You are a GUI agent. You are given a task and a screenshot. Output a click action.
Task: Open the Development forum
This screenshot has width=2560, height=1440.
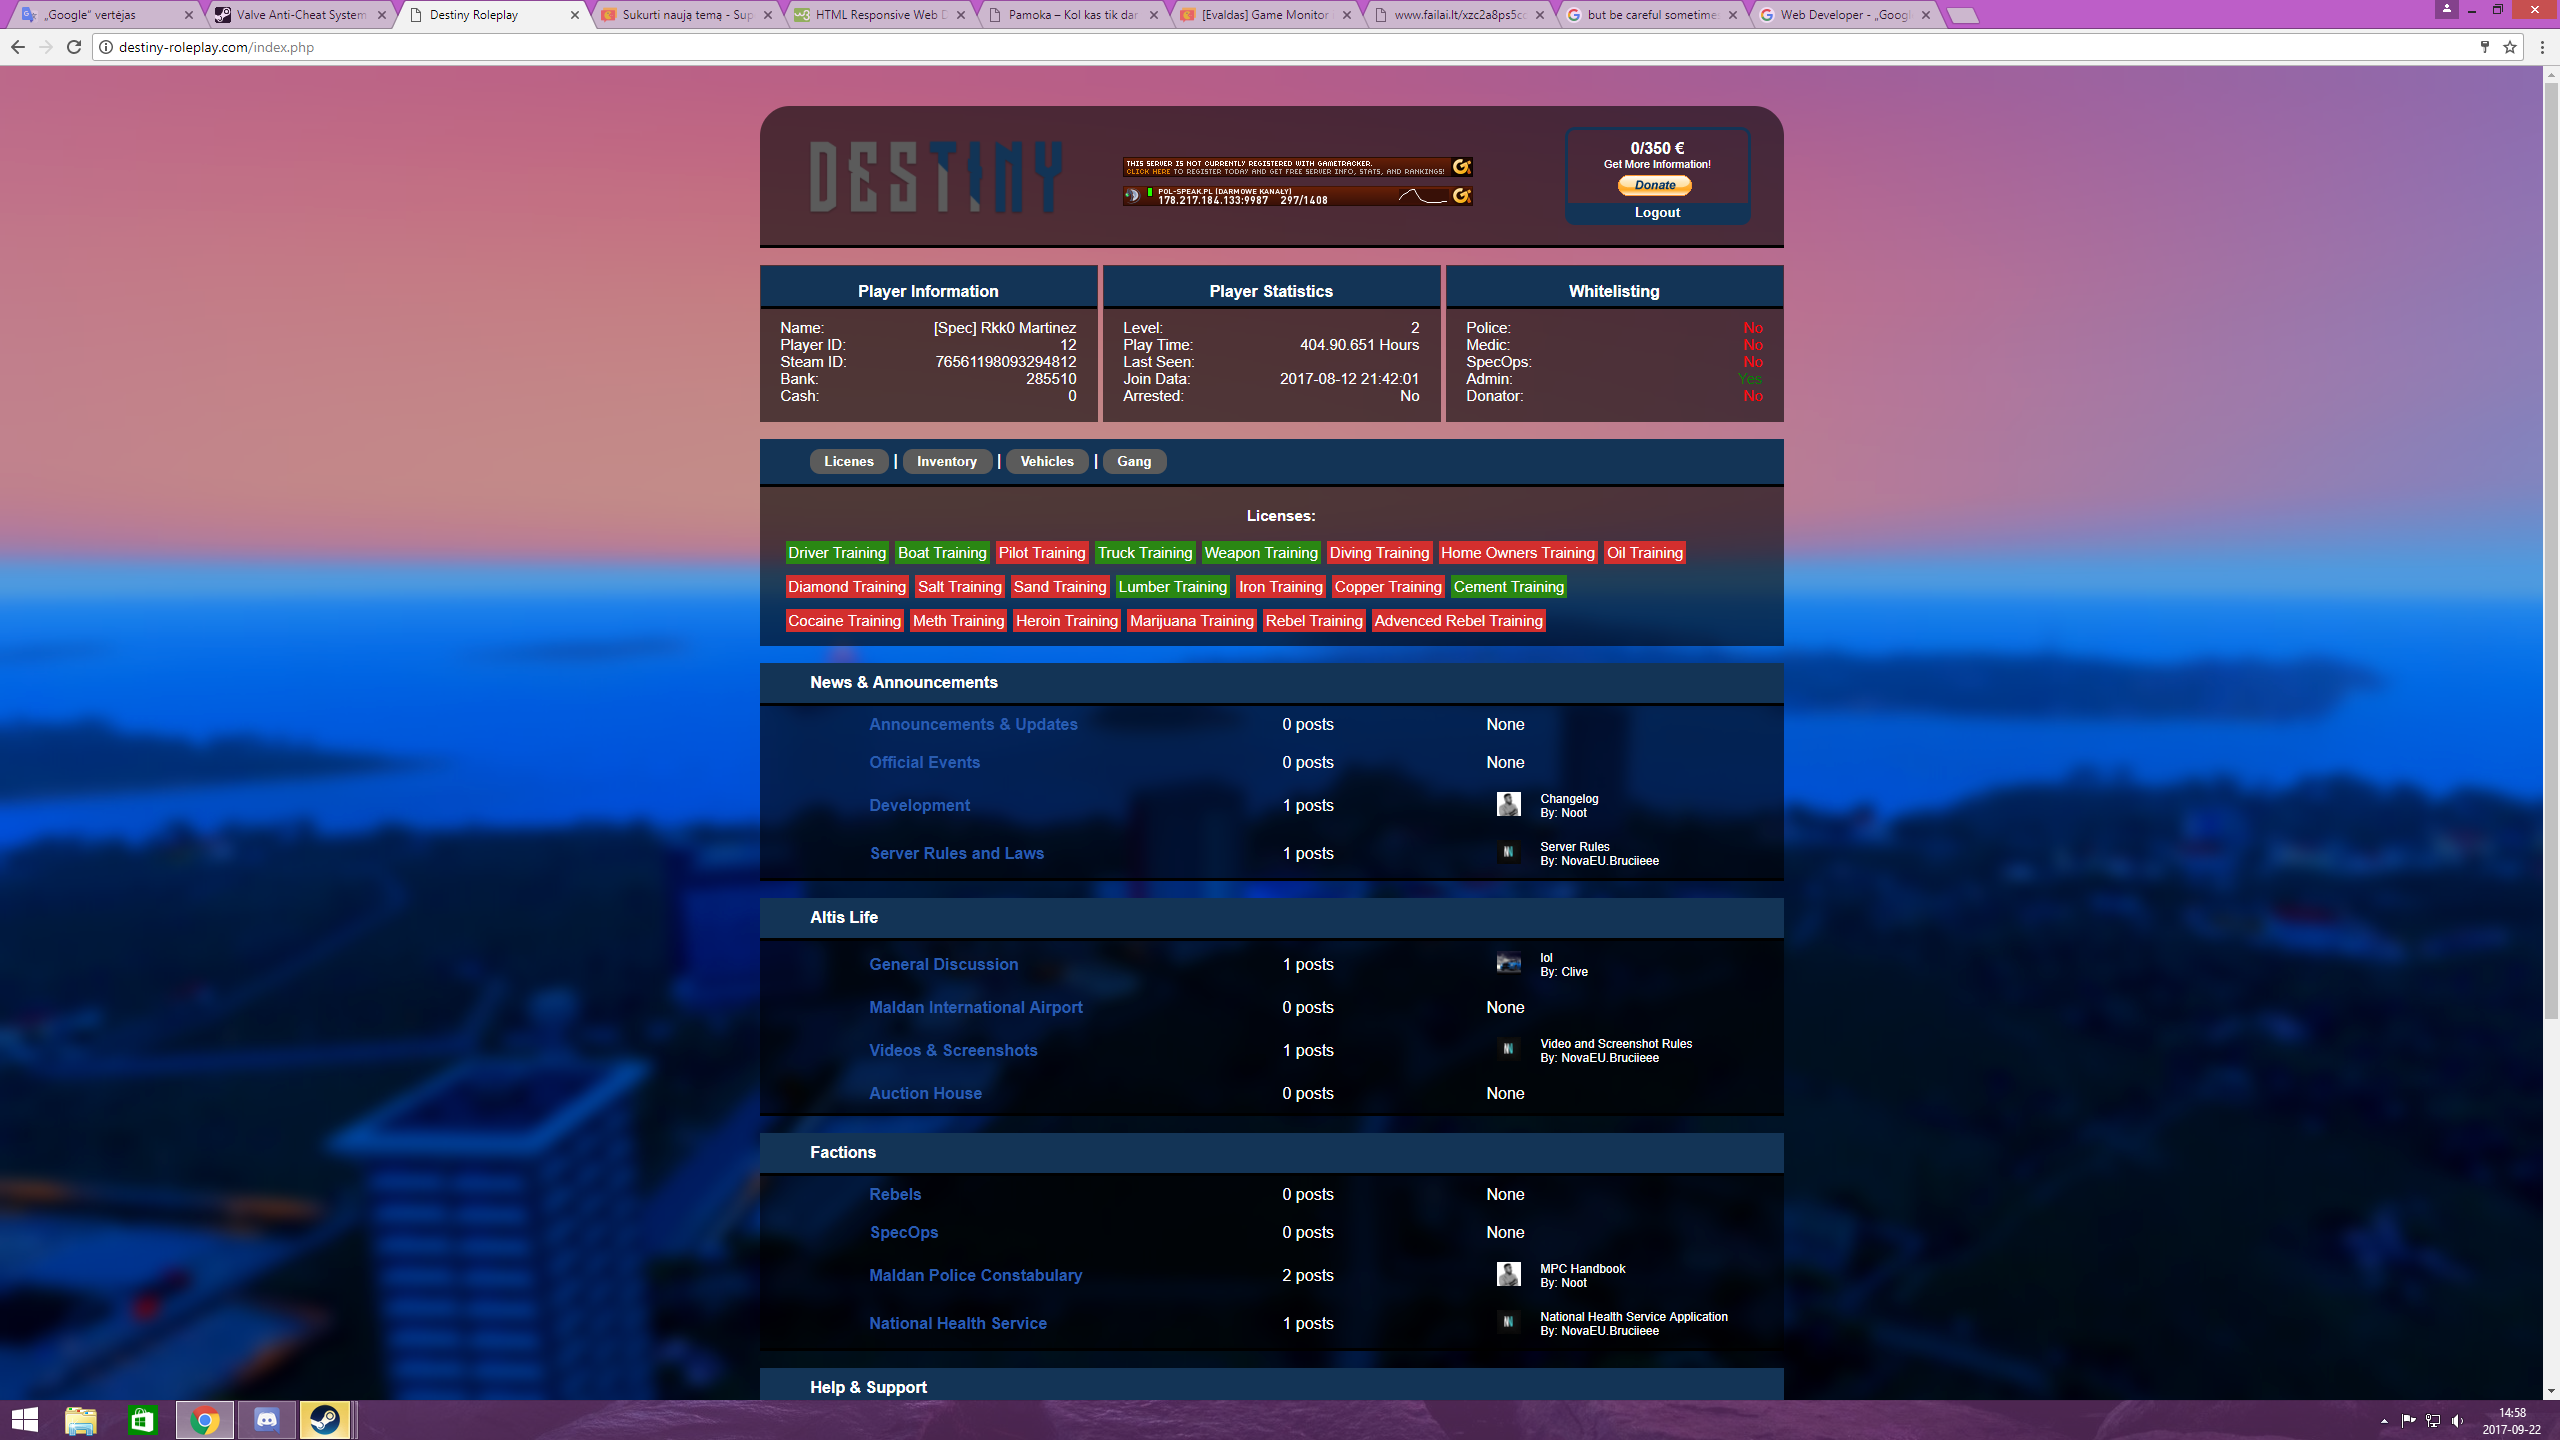pos(919,805)
